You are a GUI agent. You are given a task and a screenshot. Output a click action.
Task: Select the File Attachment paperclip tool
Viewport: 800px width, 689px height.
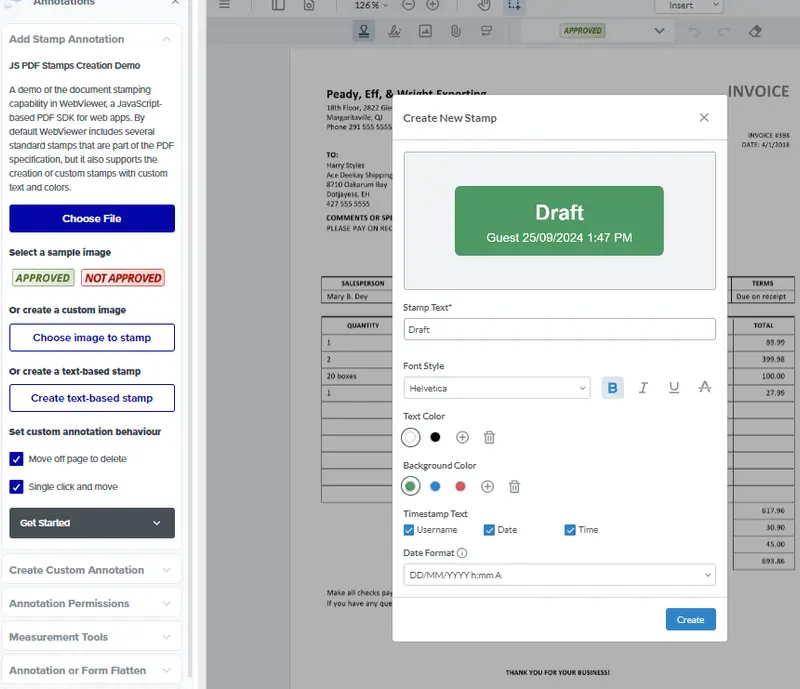(x=456, y=31)
